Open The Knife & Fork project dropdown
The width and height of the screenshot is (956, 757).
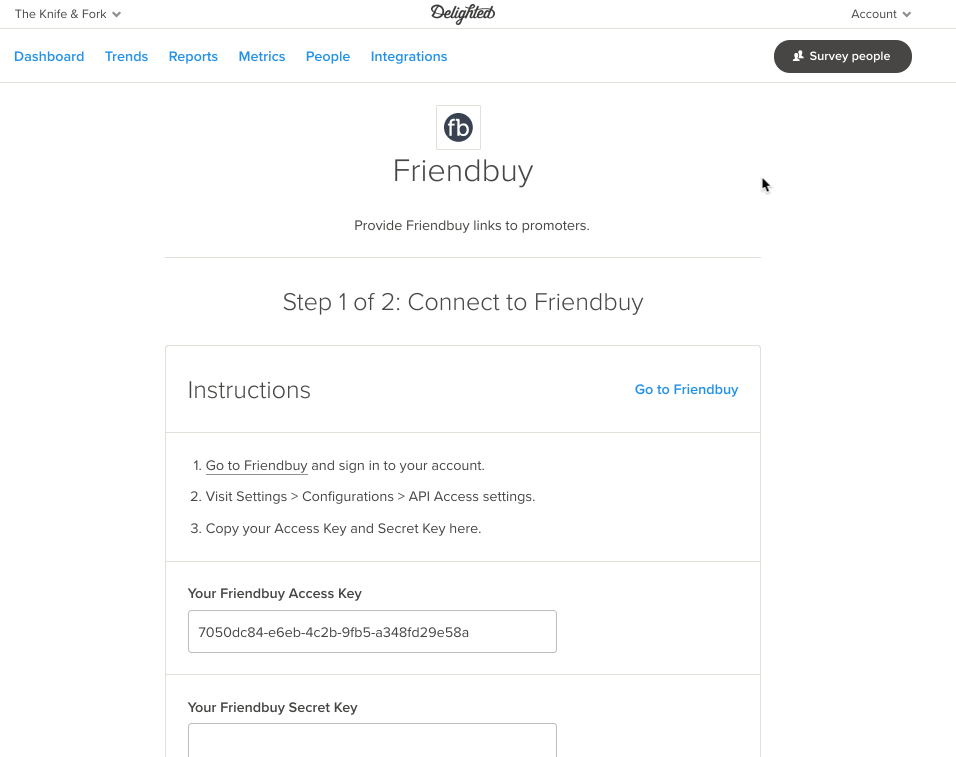click(x=68, y=14)
